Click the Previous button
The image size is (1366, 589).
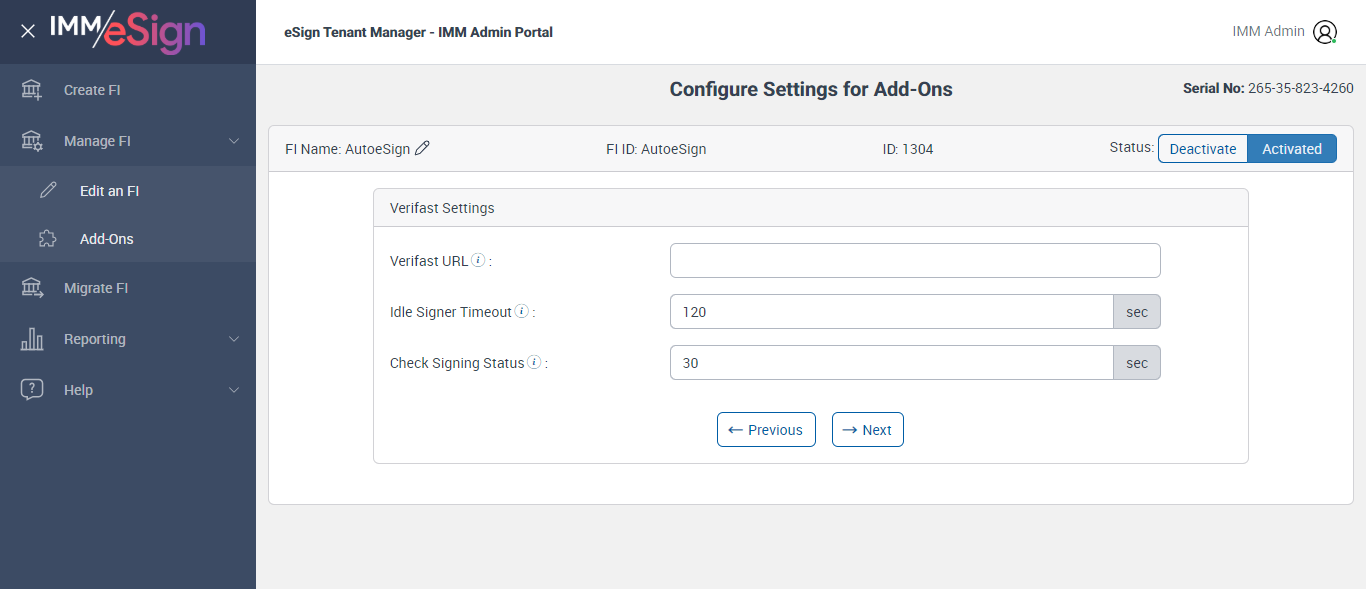pyautogui.click(x=766, y=430)
